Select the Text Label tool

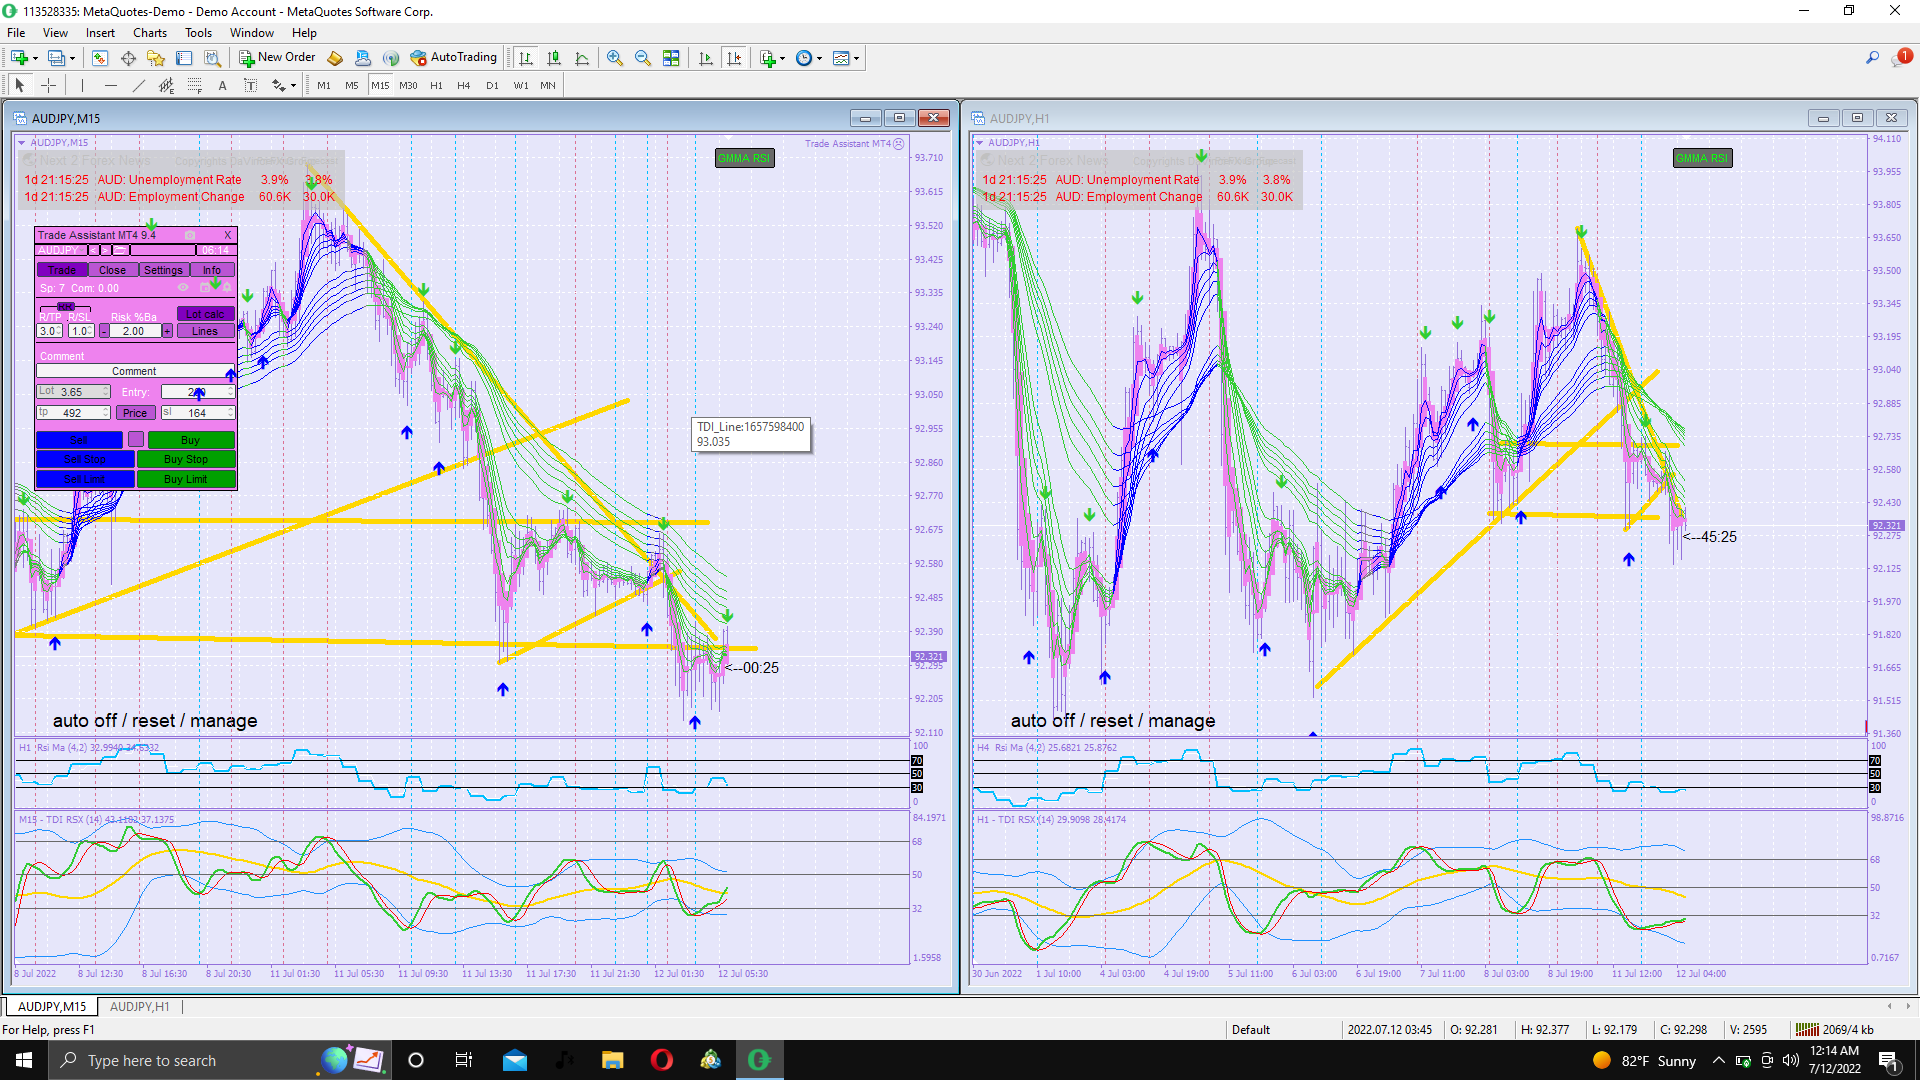[x=250, y=86]
